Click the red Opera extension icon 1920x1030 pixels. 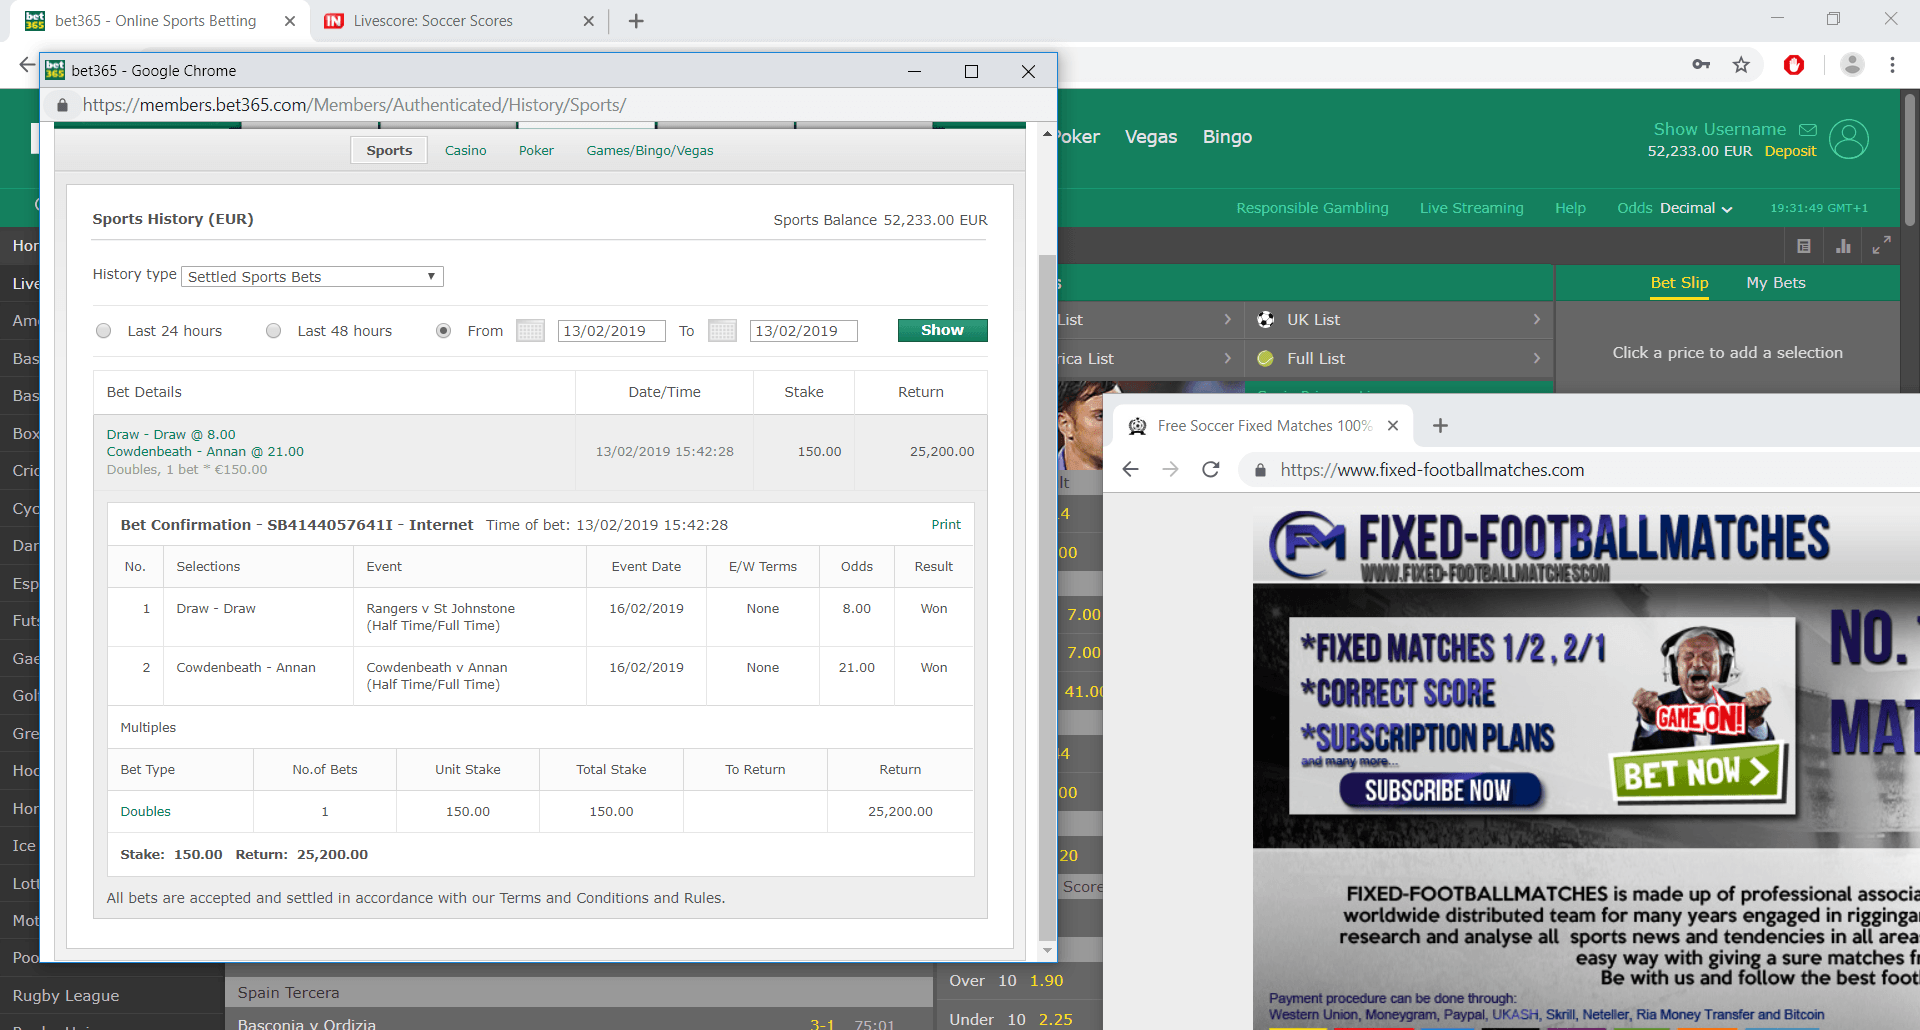point(1794,65)
